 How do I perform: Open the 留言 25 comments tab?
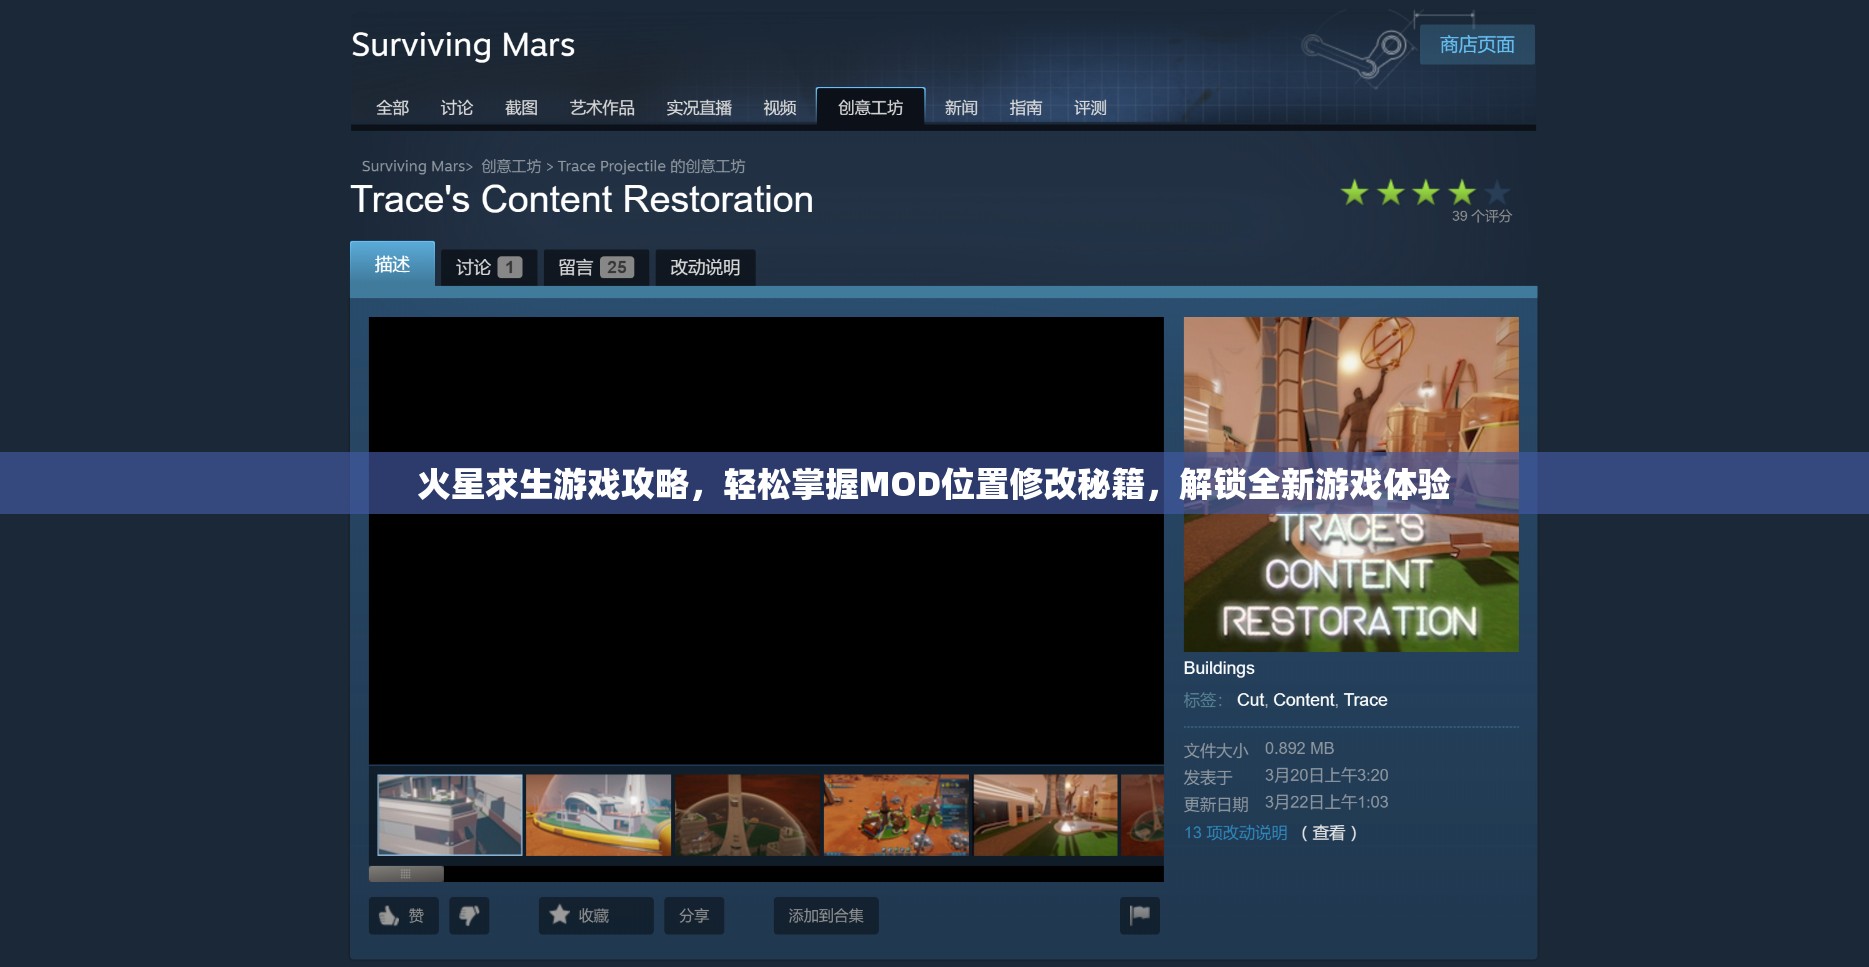[596, 267]
